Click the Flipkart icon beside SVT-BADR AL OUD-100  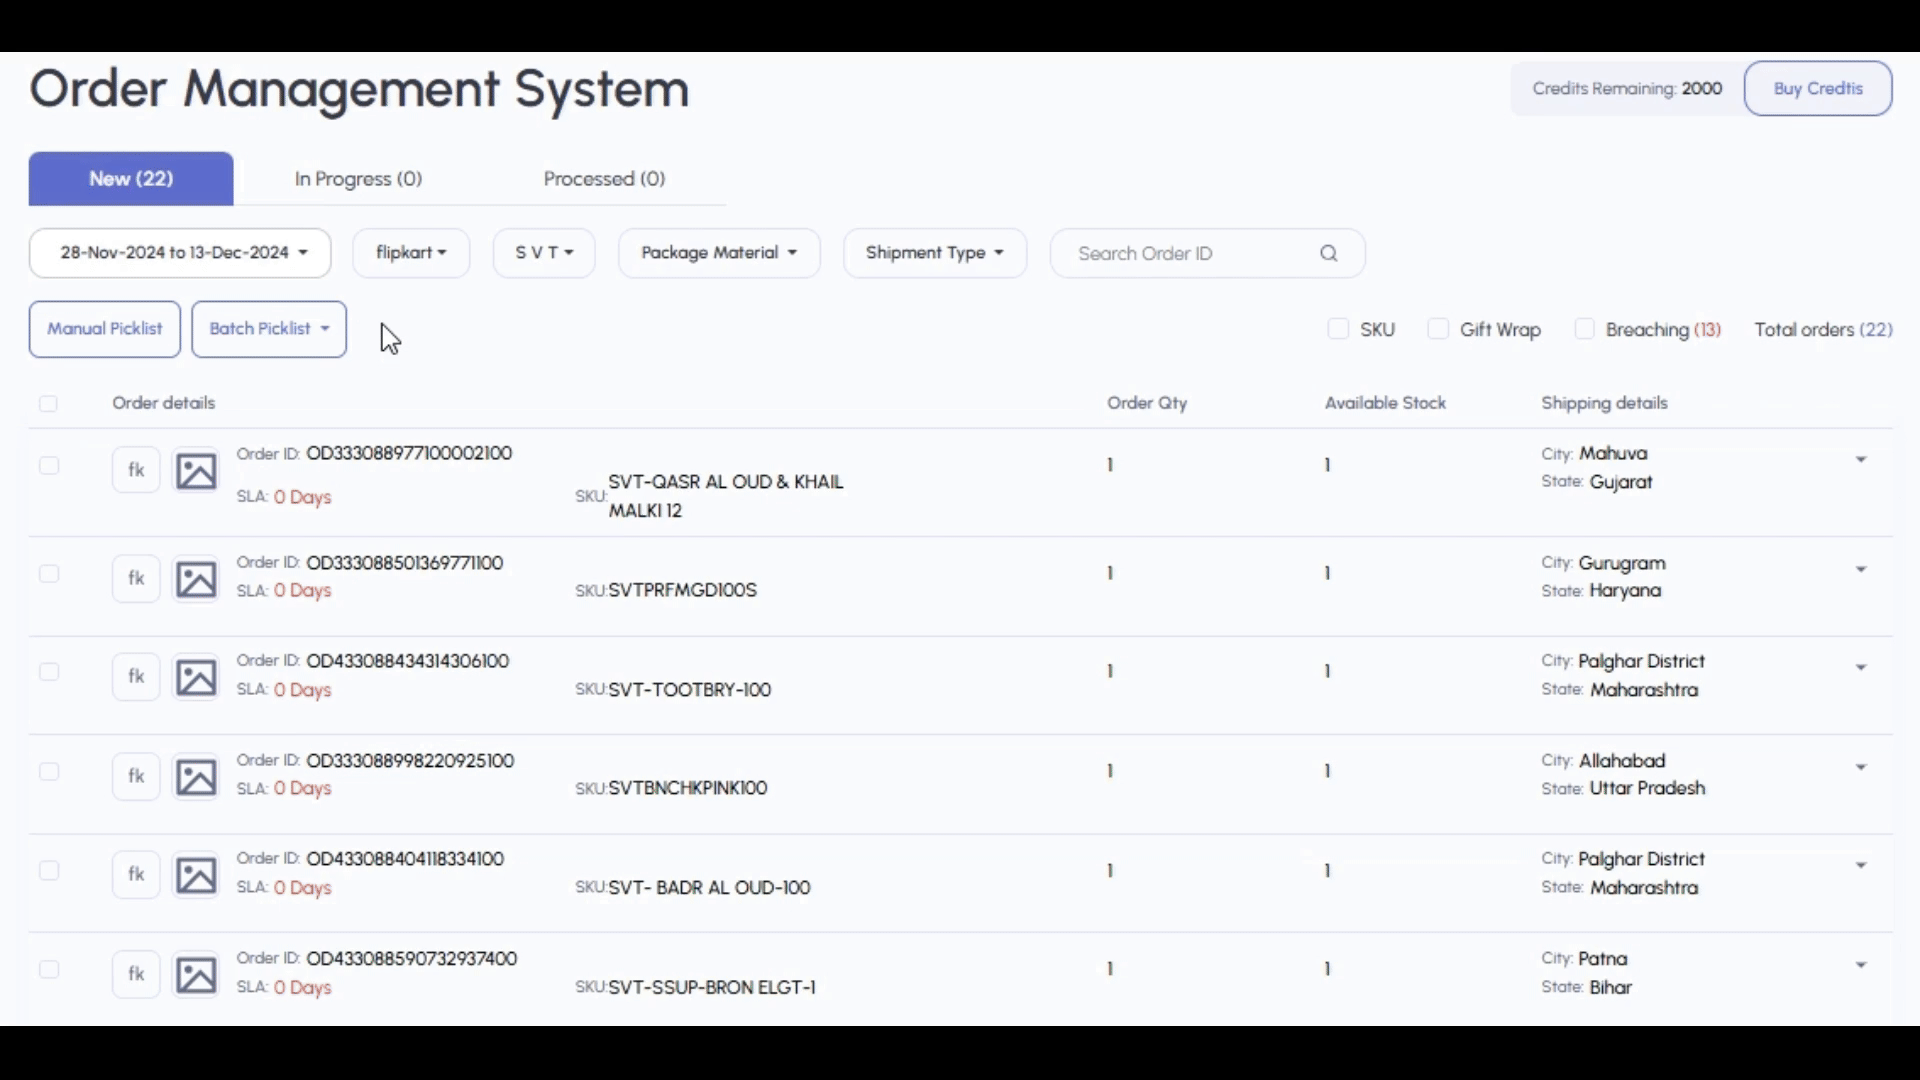coord(136,874)
